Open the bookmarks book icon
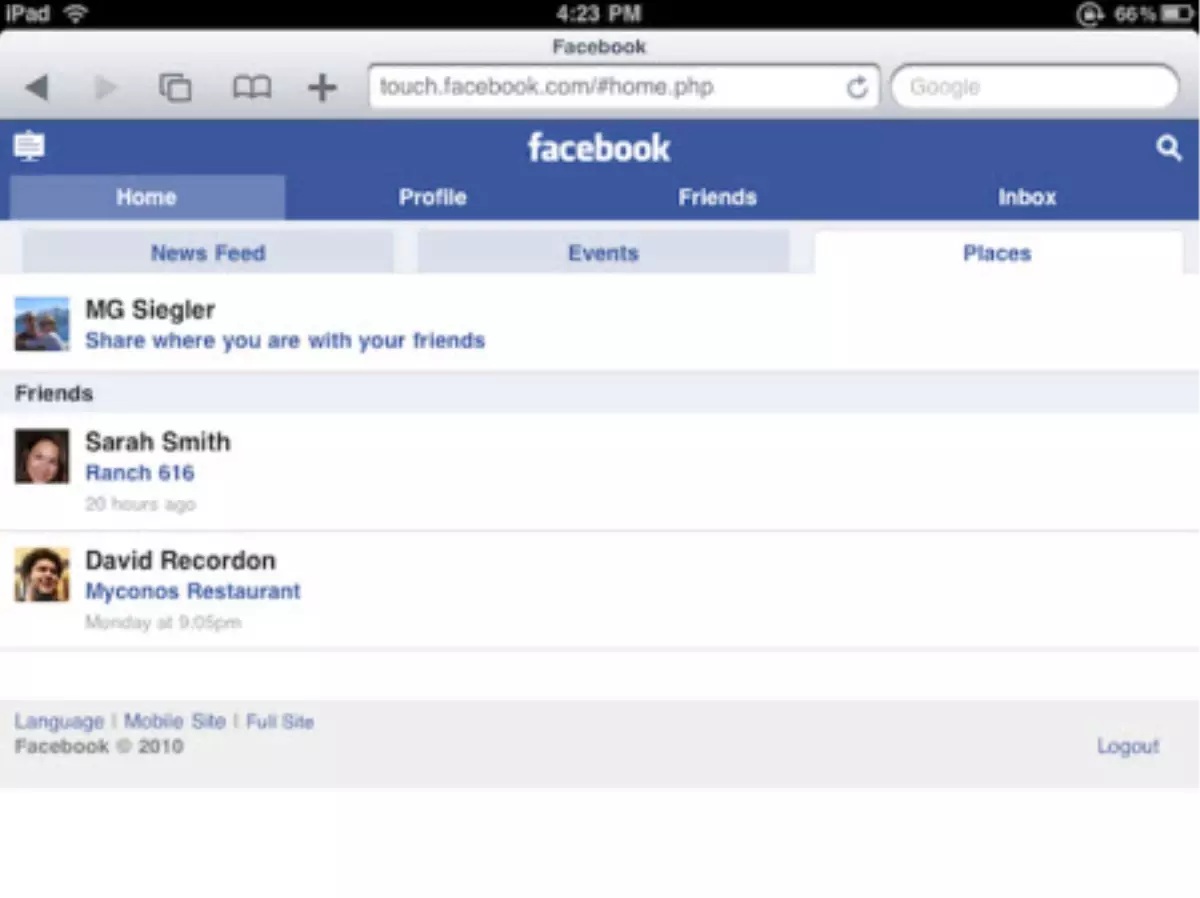Screen dimensions: 1200x898 pos(252,88)
